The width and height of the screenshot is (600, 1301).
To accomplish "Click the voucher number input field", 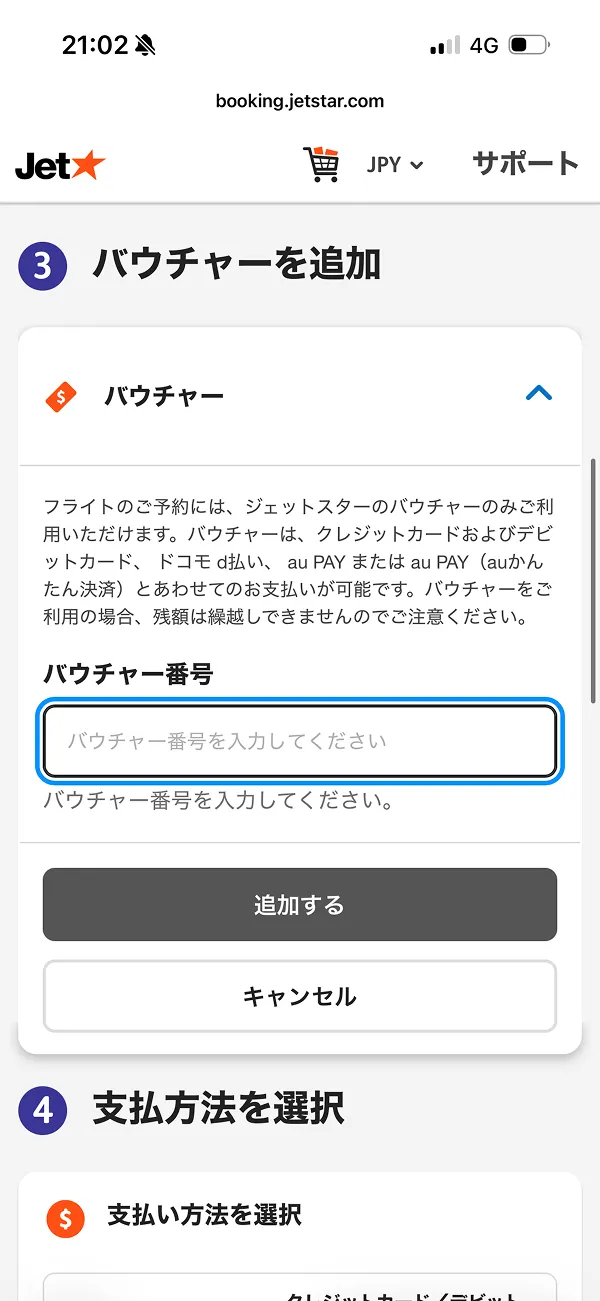I will pyautogui.click(x=299, y=741).
